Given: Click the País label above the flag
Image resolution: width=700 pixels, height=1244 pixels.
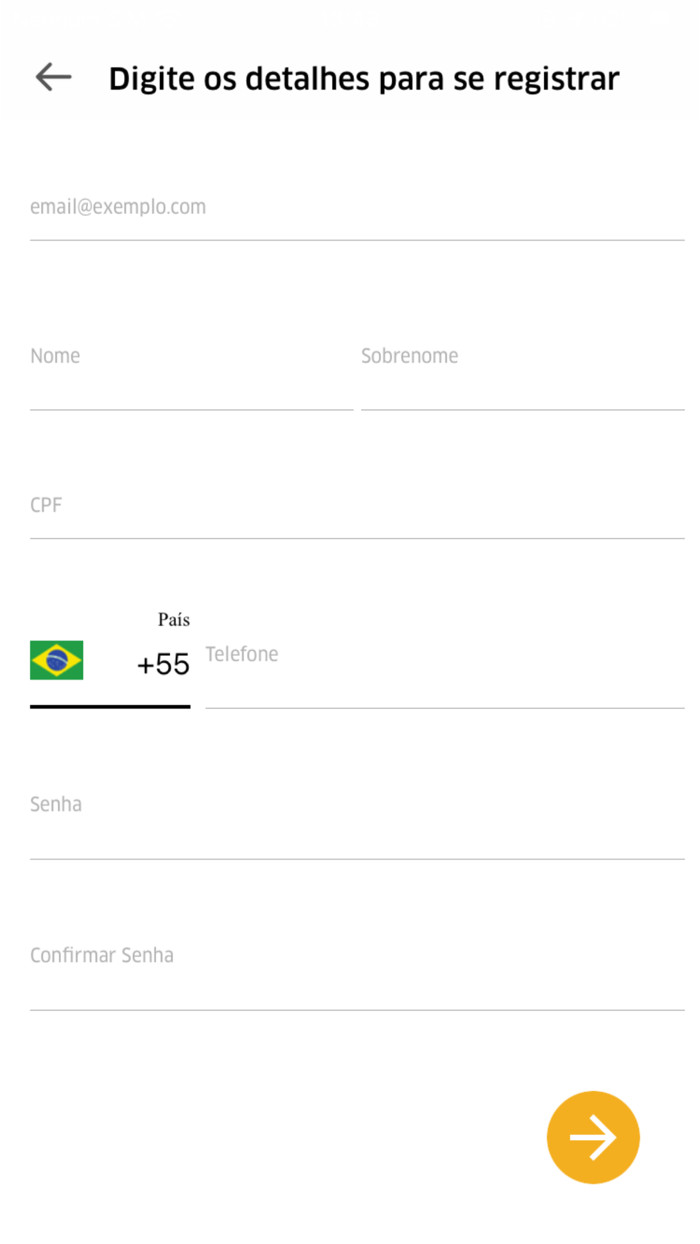Looking at the screenshot, I should coord(172,620).
